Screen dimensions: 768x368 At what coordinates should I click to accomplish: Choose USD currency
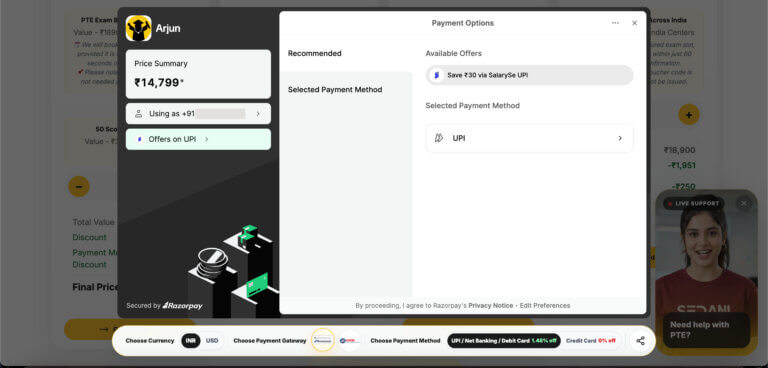[x=212, y=341]
